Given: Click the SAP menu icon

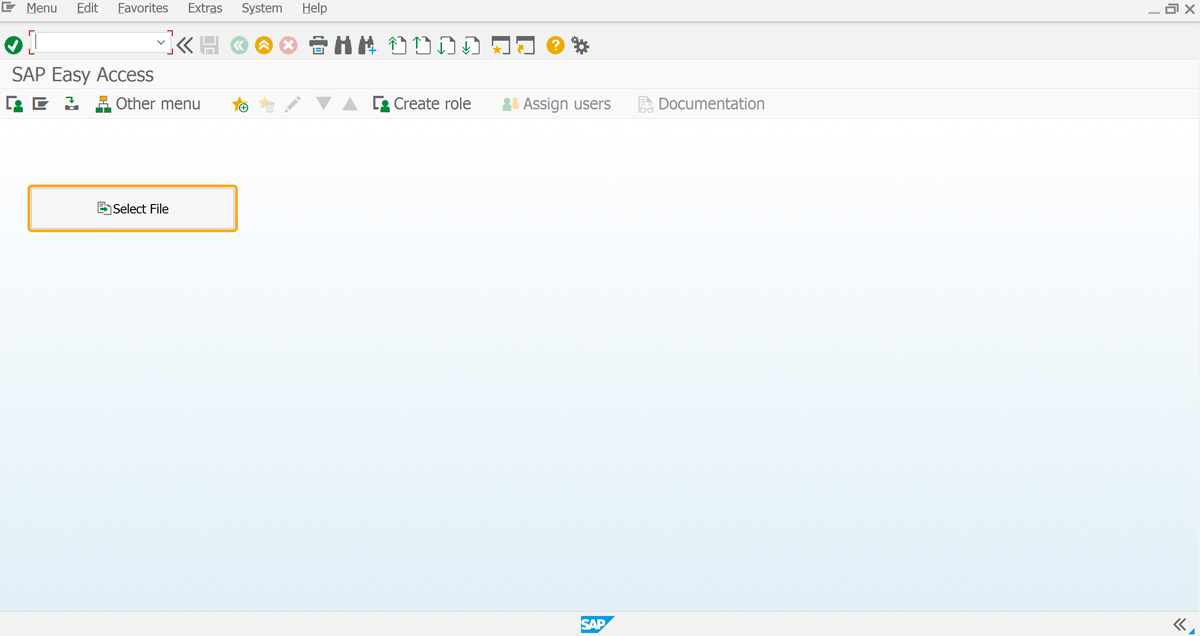Looking at the screenshot, I should [40, 104].
